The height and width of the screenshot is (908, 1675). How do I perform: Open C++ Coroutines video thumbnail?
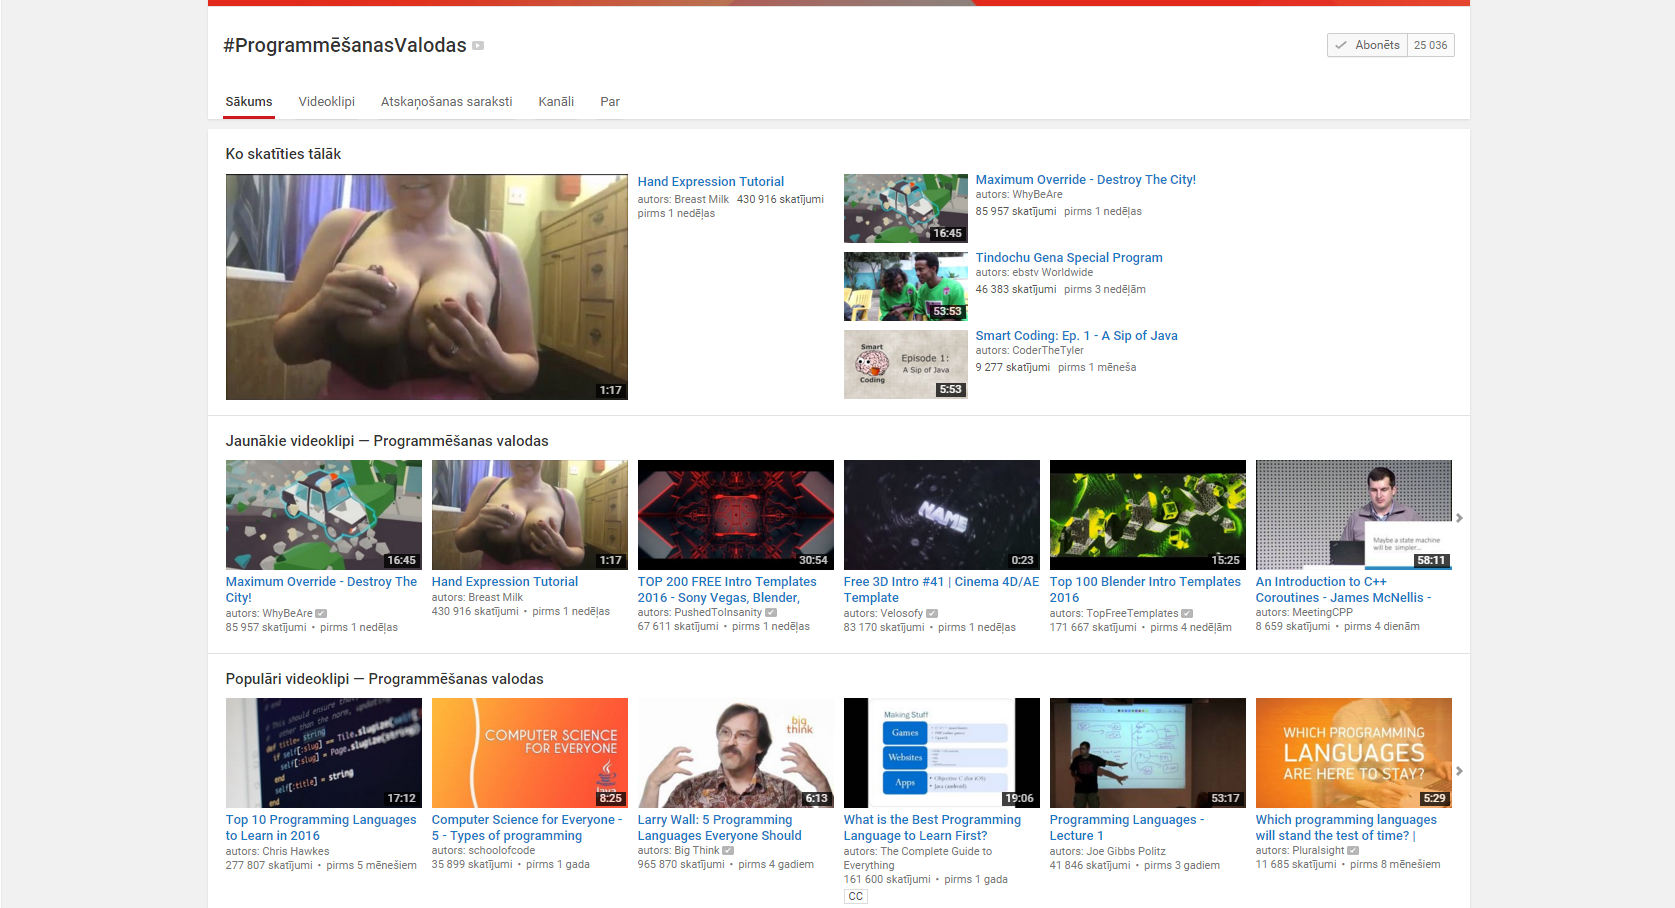1354,515
